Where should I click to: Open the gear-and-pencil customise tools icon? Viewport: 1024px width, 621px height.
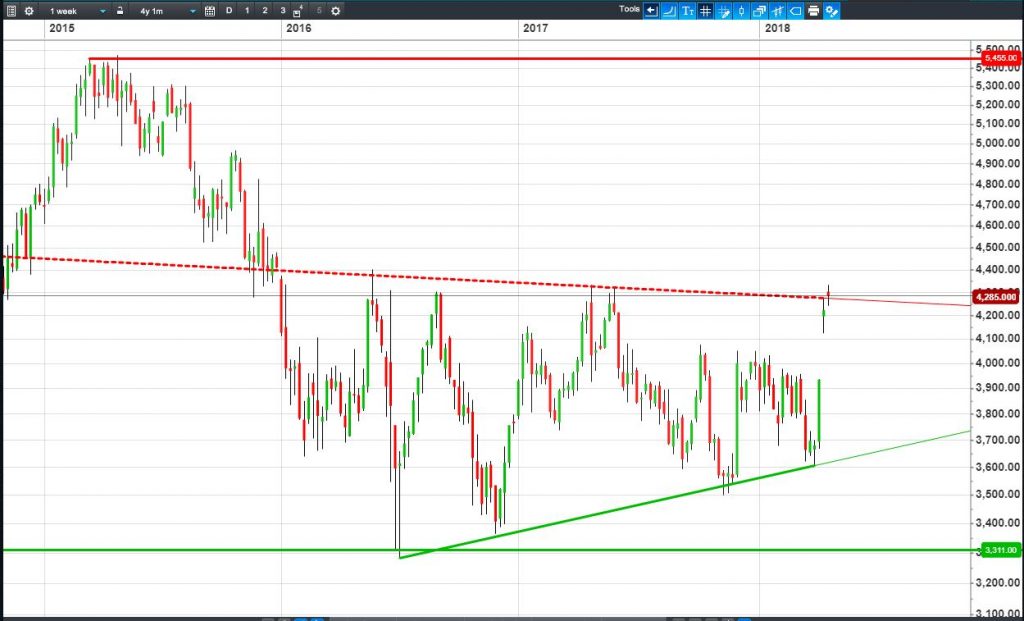click(x=831, y=10)
